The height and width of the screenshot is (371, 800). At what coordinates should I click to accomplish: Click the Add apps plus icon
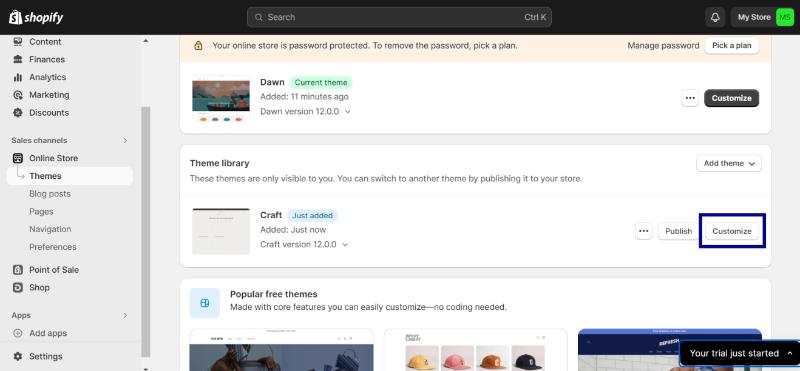[18, 333]
